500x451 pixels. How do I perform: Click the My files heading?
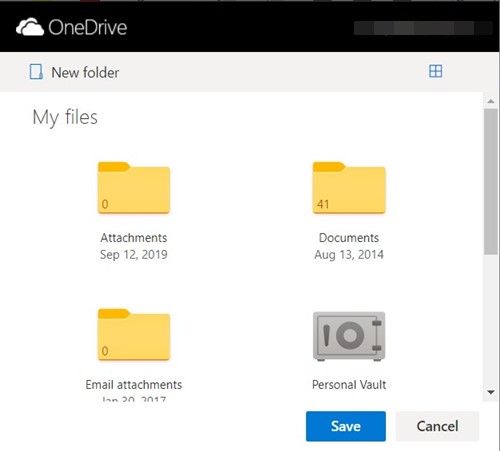65,117
